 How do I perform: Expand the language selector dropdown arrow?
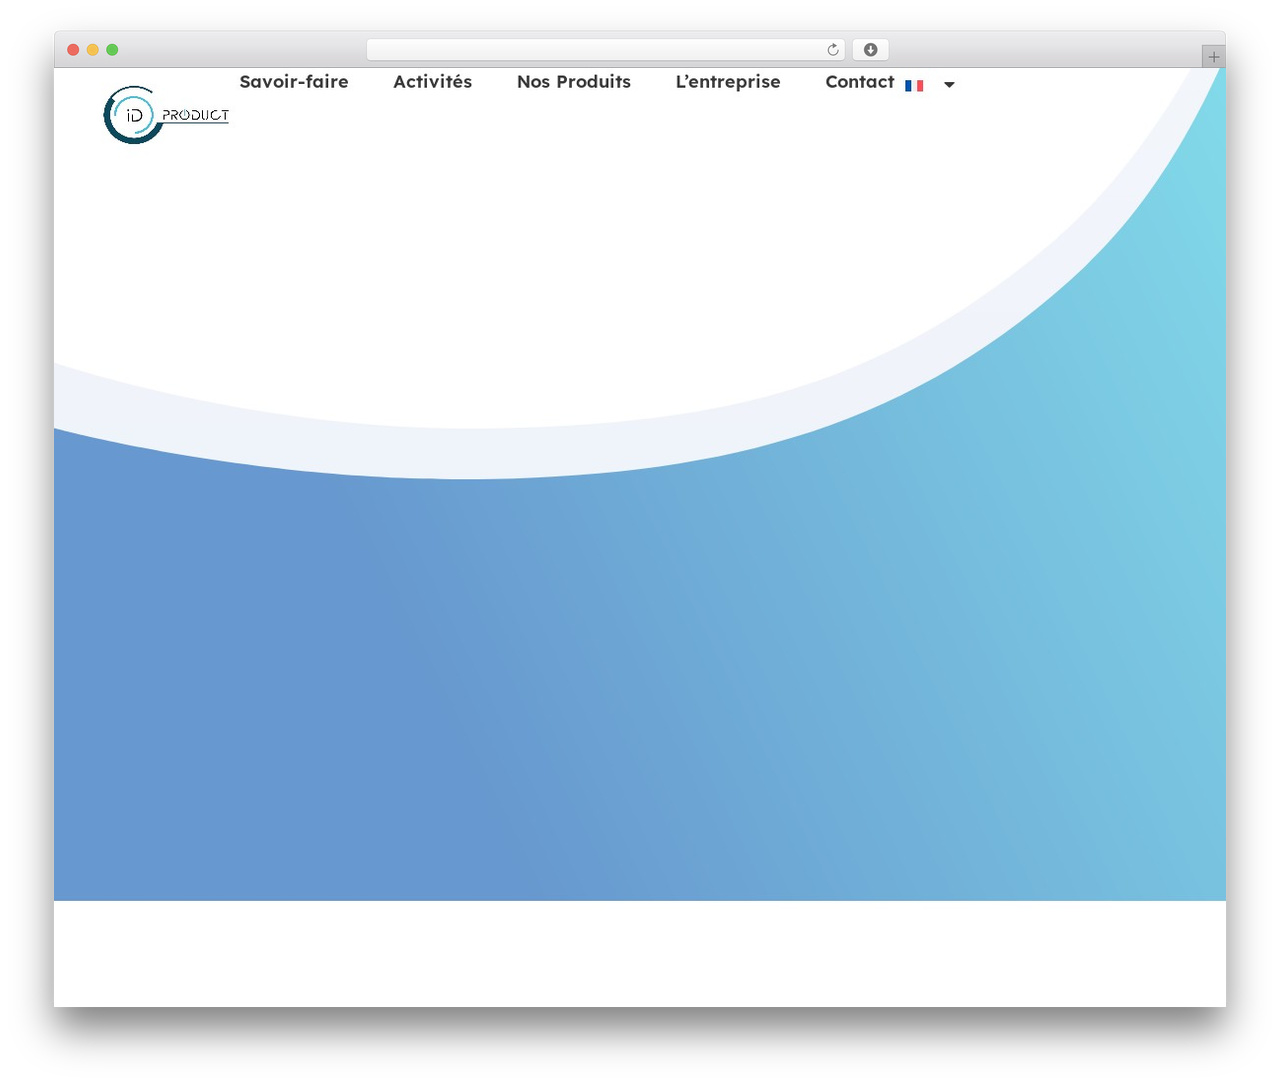(949, 85)
